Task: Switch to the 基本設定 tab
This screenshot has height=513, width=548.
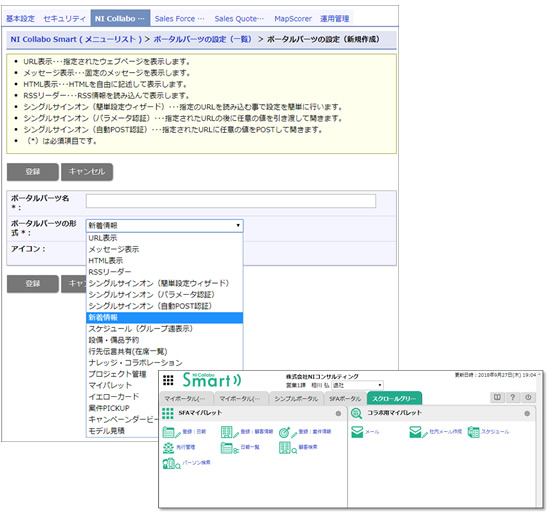Action: click(x=21, y=19)
